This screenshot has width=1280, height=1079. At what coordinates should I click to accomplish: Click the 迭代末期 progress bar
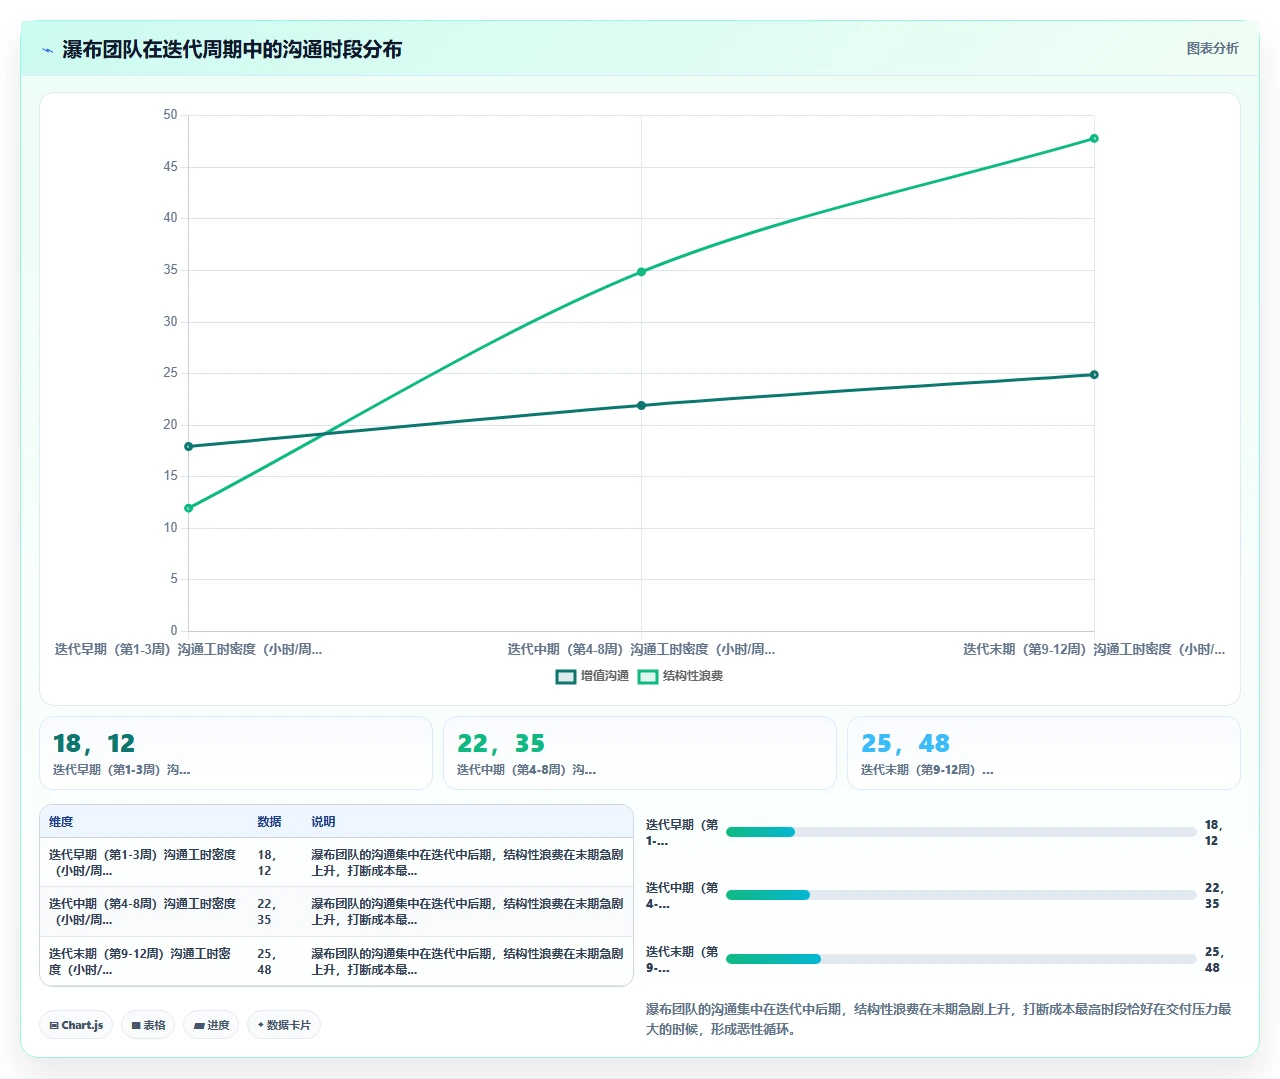pos(961,959)
